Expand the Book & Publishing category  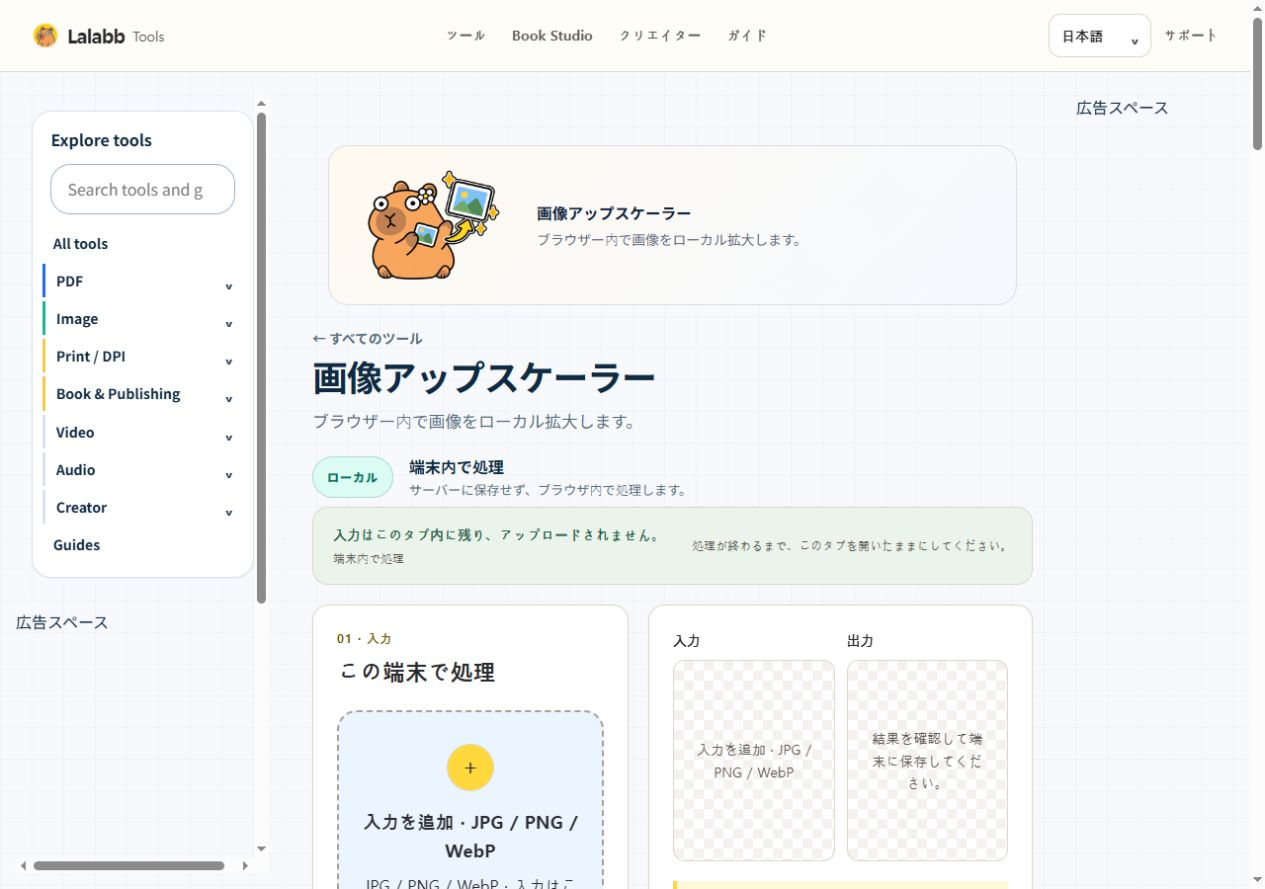[143, 394]
